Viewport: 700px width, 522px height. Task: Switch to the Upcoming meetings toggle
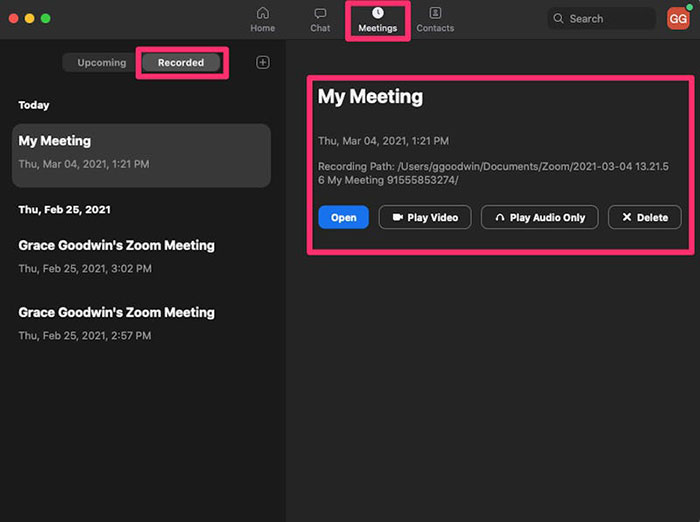click(102, 62)
